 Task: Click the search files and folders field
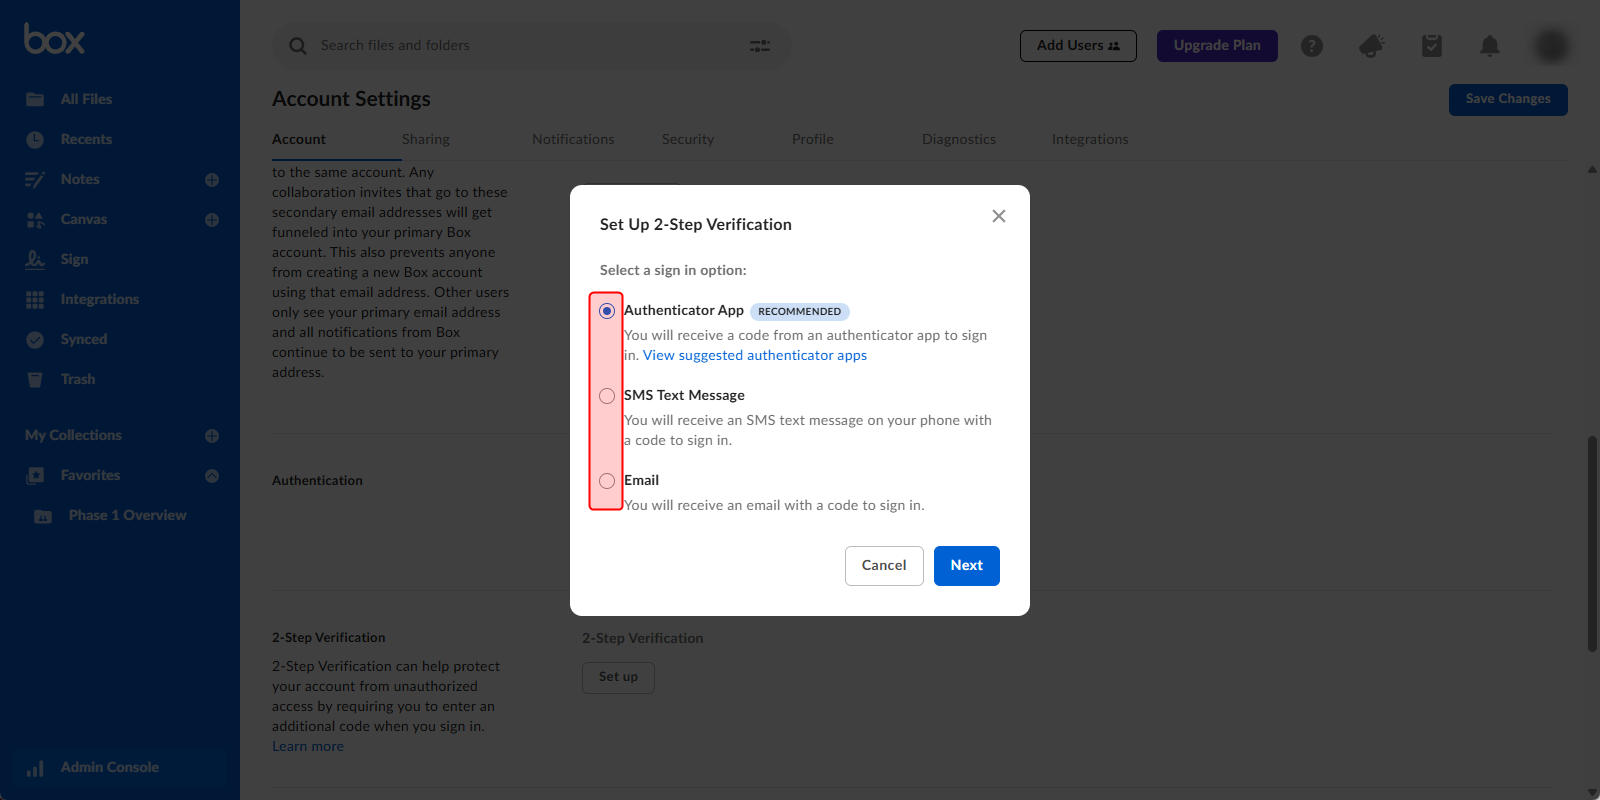pos(531,46)
